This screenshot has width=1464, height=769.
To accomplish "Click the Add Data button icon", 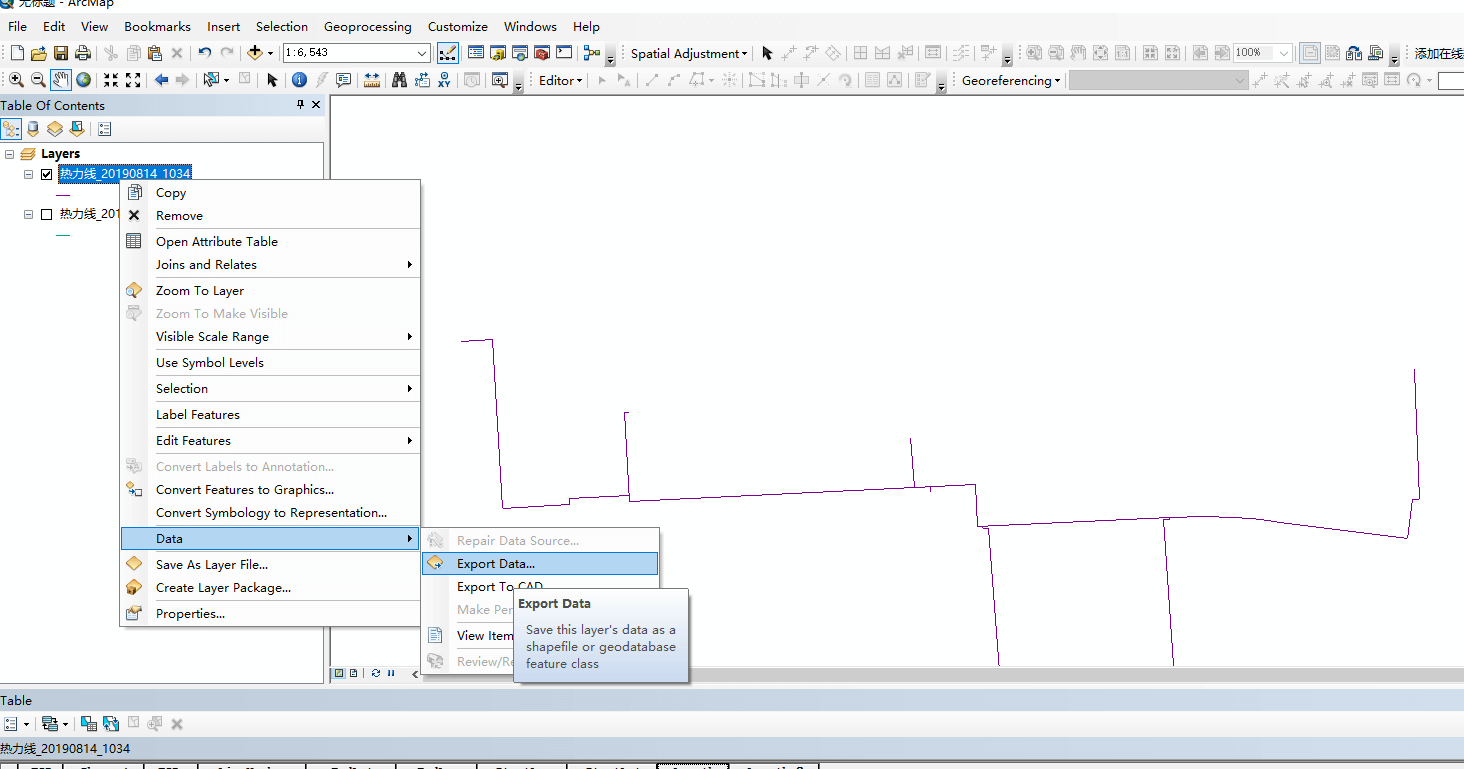I will [x=255, y=53].
